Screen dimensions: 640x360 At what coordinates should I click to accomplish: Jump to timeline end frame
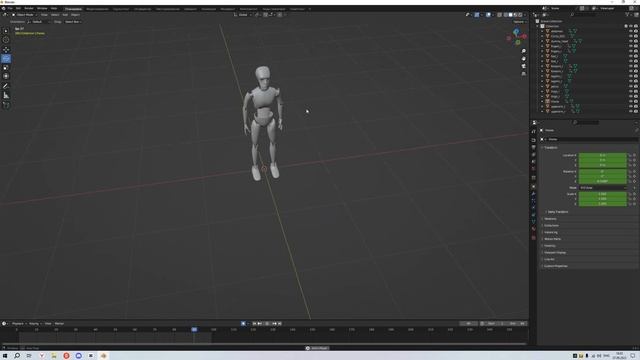[280, 324]
